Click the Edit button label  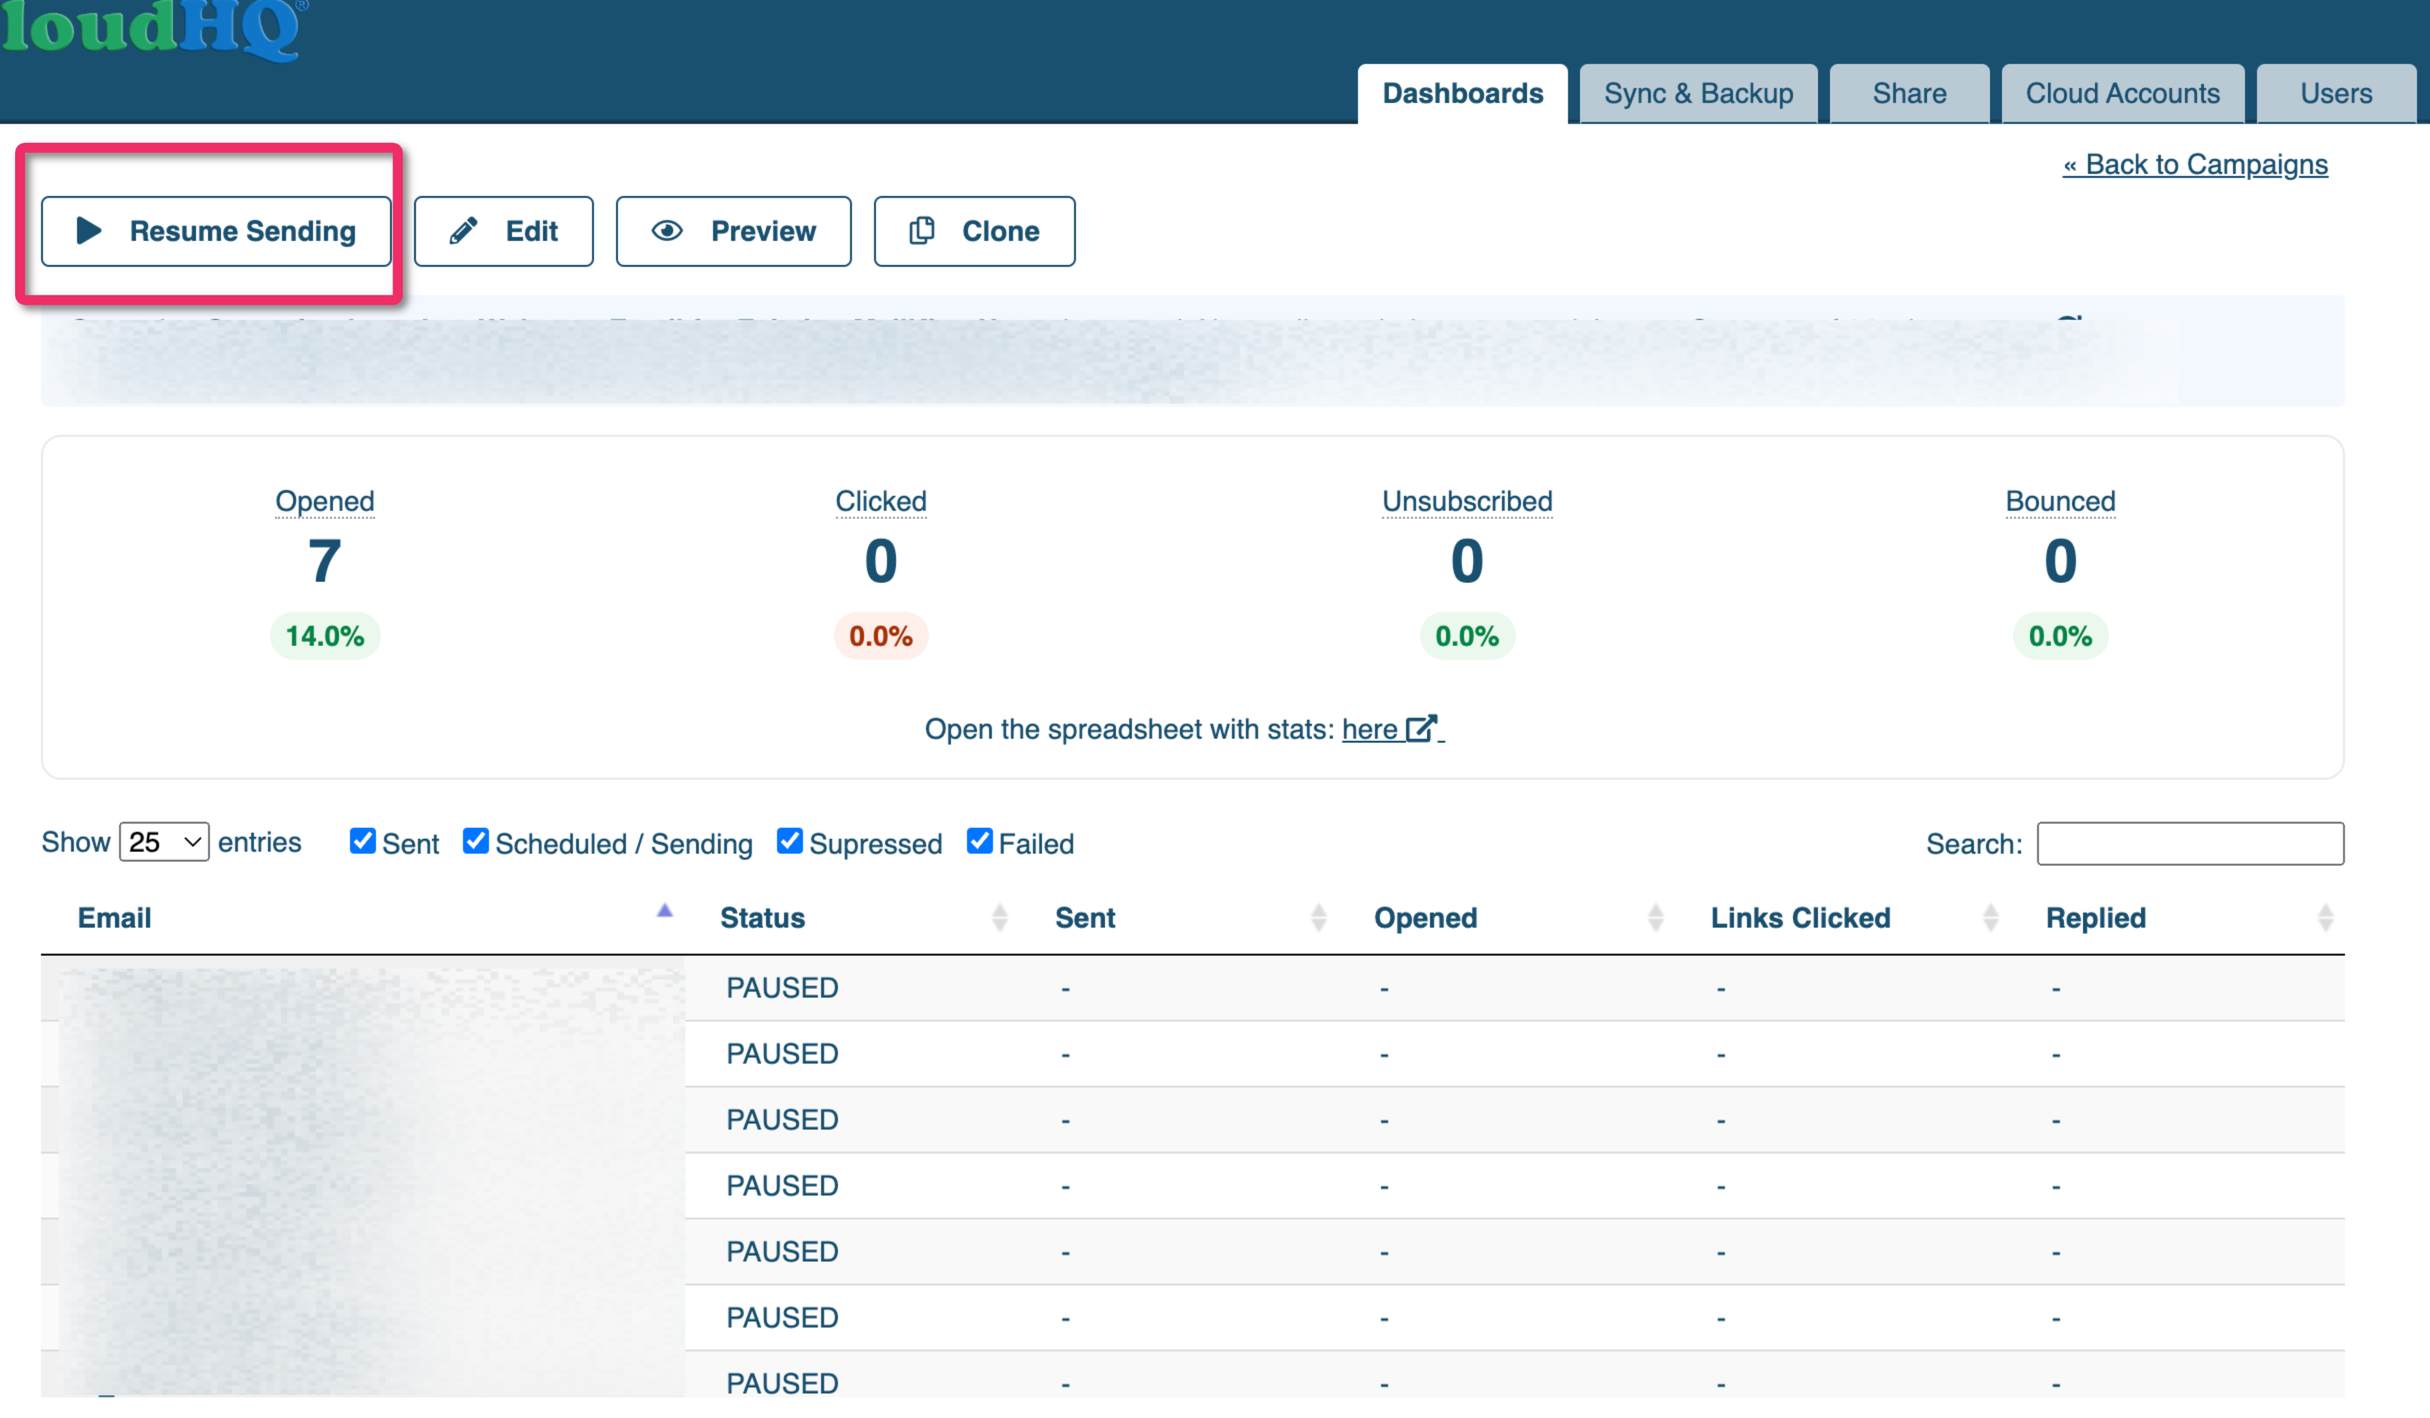click(x=531, y=231)
